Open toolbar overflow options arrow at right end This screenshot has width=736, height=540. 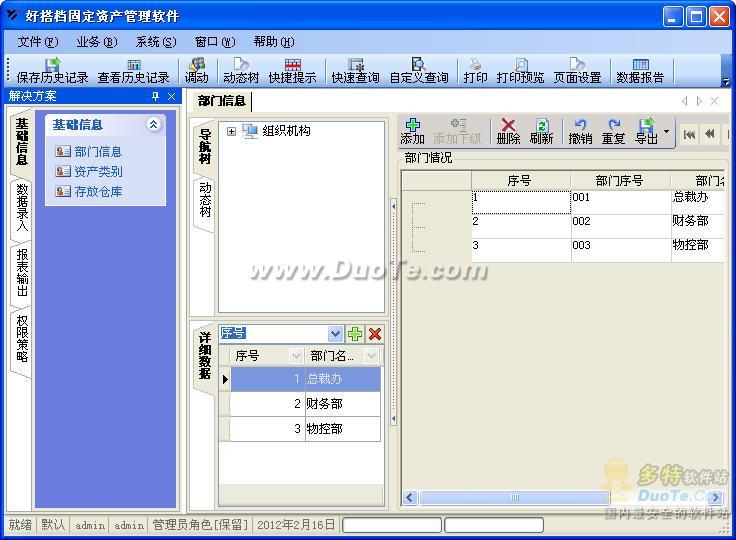[726, 81]
